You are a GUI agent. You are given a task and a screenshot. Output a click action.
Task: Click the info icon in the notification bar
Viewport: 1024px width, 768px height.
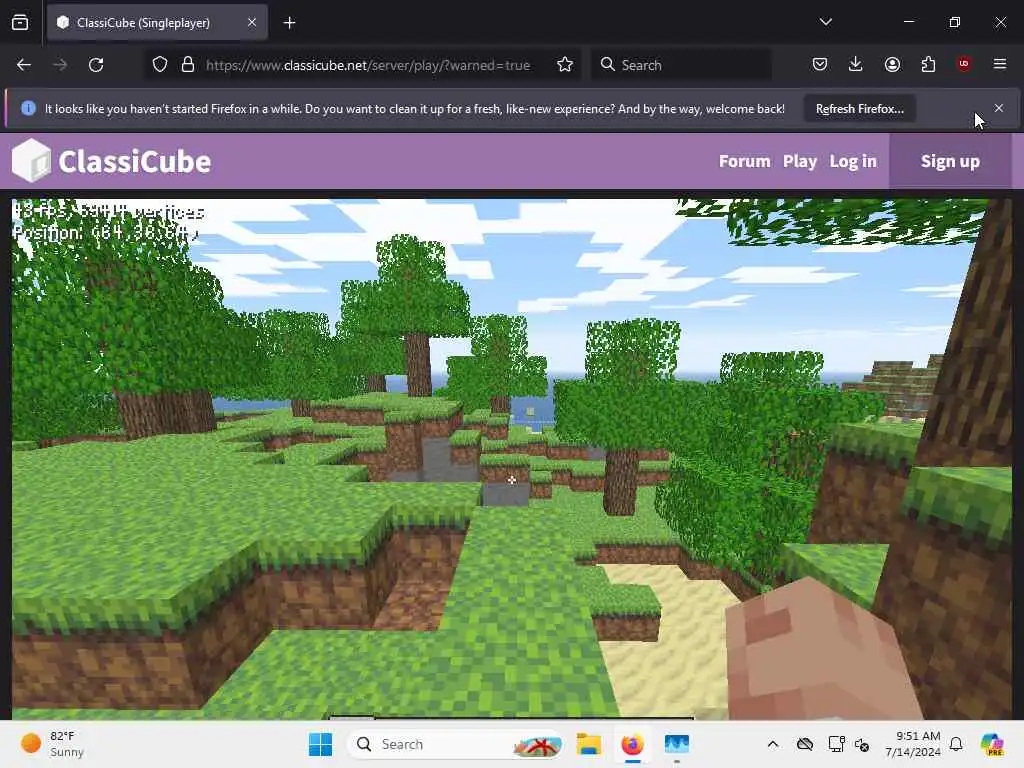tap(28, 108)
